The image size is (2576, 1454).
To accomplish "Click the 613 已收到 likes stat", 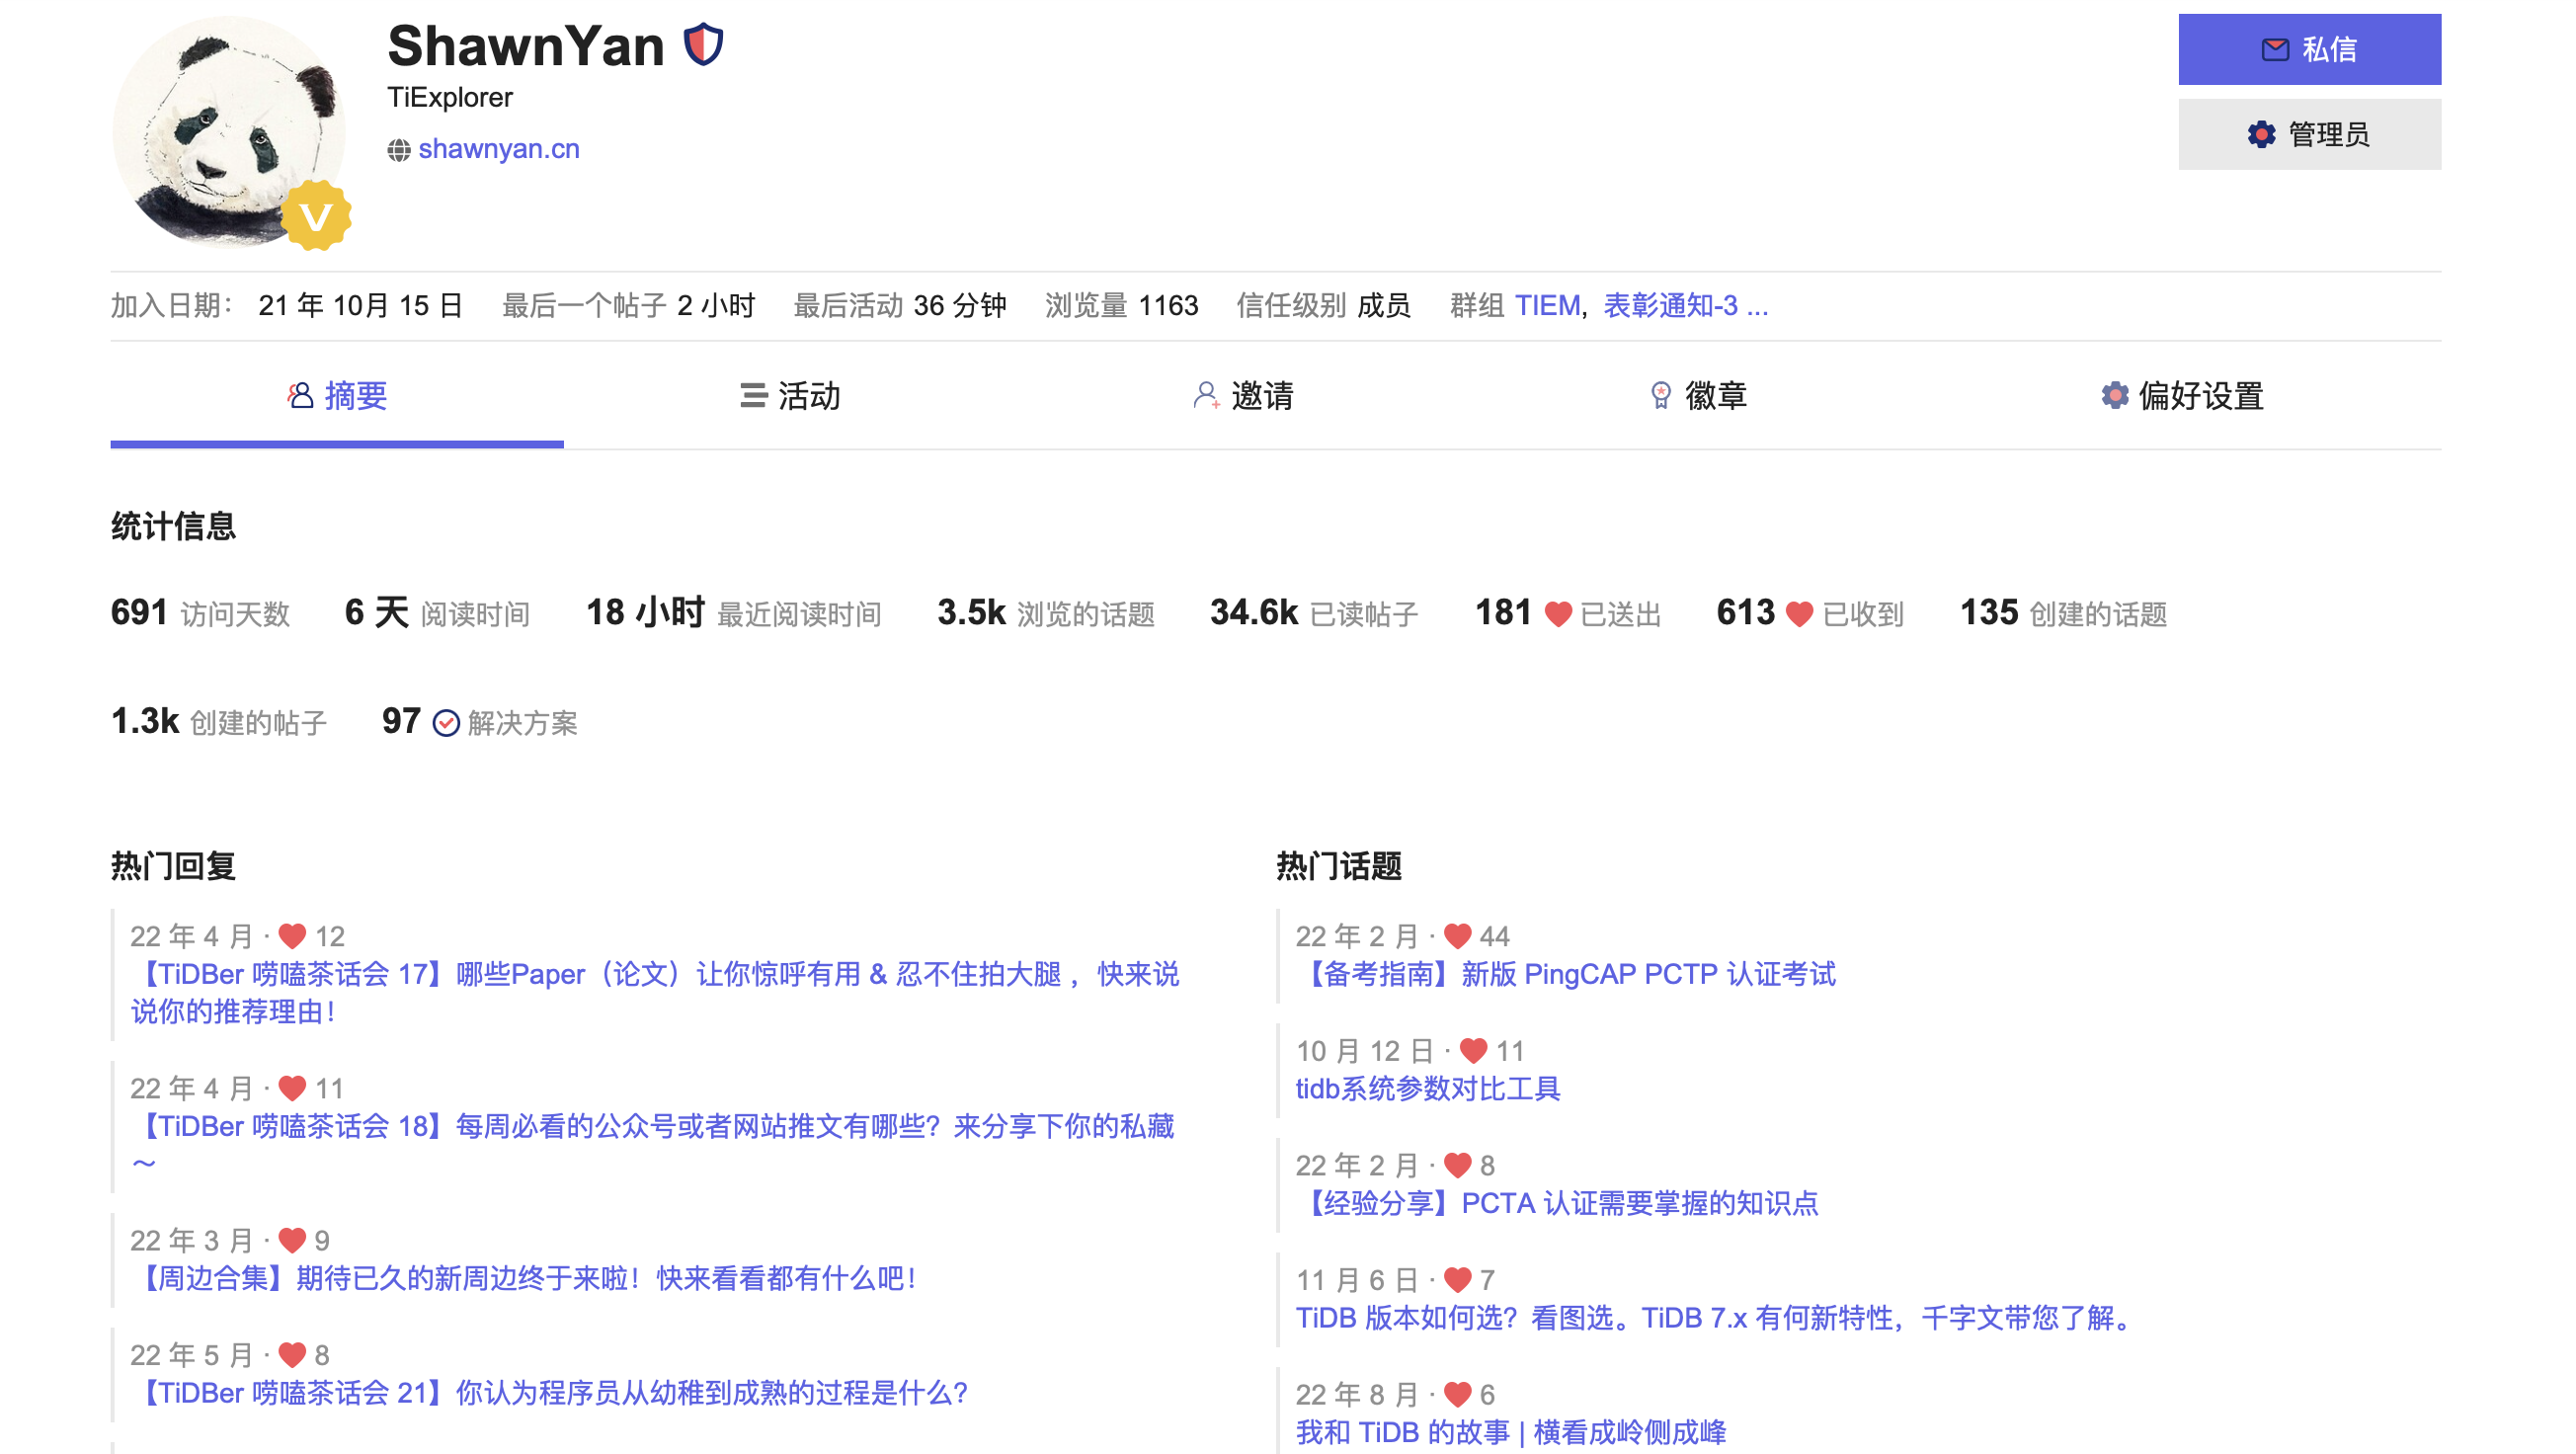I will tap(1810, 612).
